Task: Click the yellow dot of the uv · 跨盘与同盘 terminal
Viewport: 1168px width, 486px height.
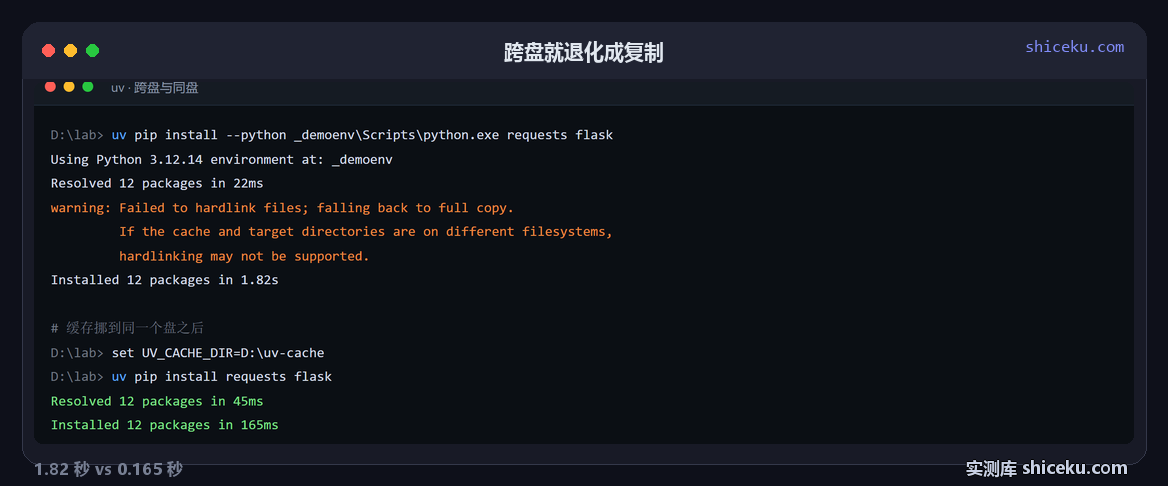Action: pos(69,86)
